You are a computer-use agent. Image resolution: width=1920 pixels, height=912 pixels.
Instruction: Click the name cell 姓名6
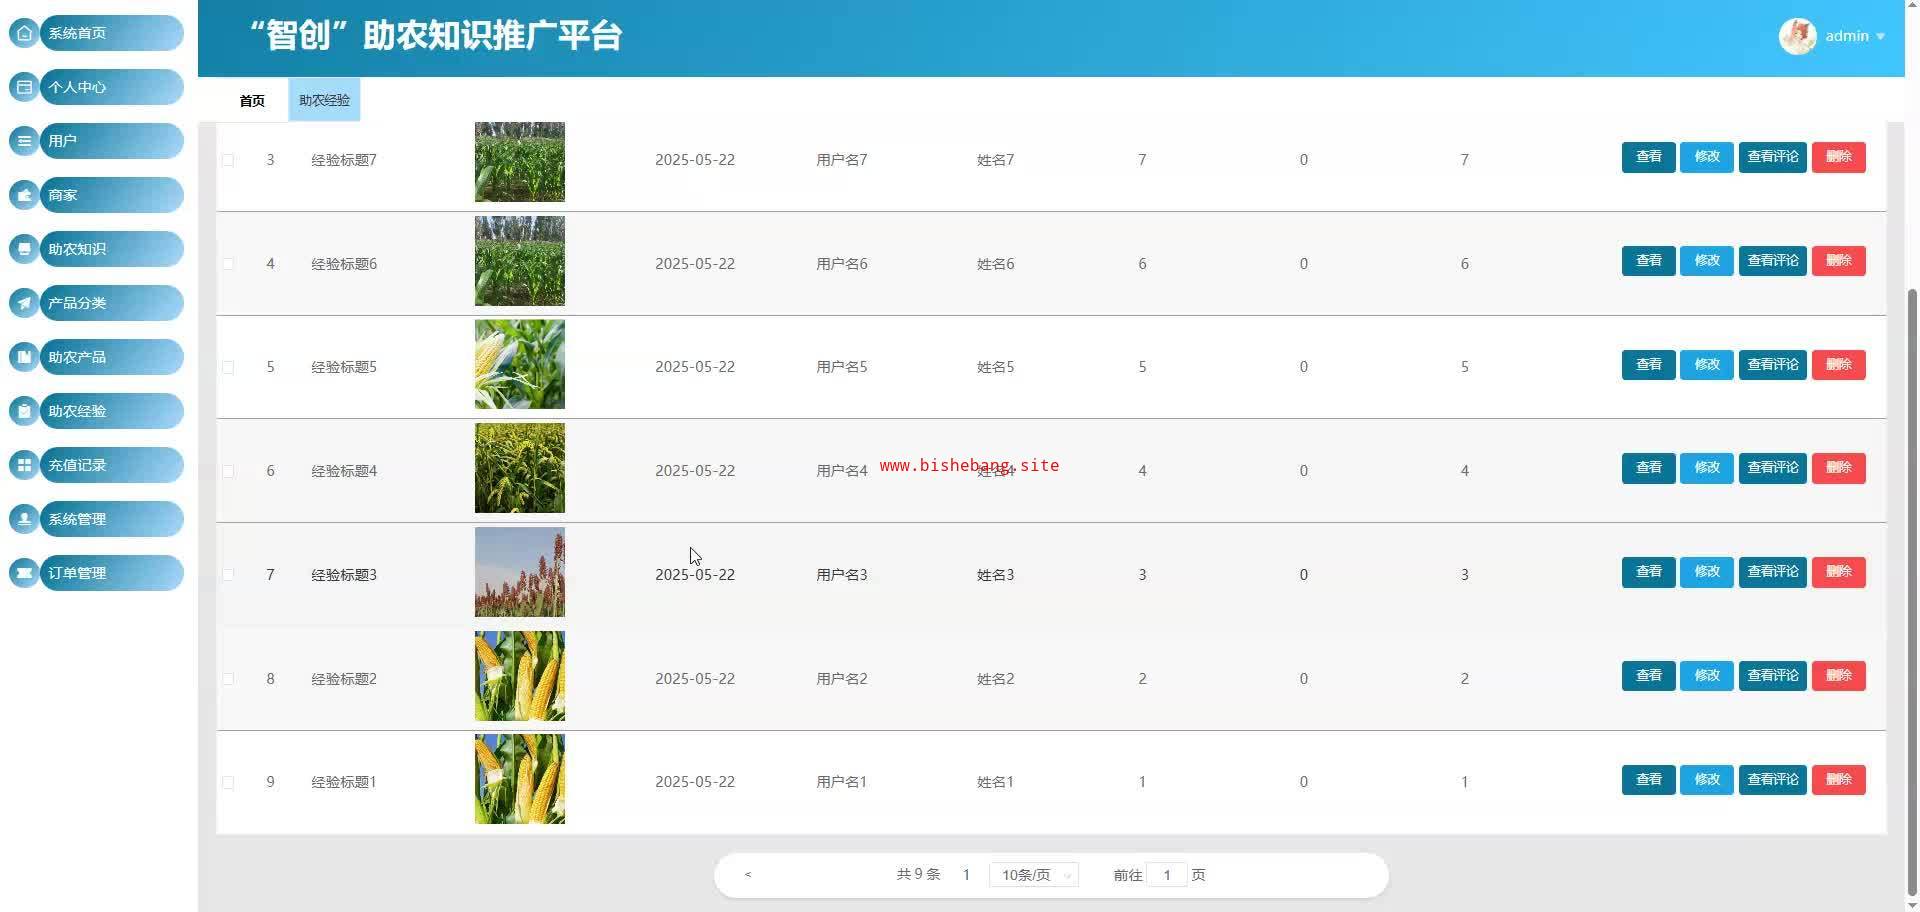pyautogui.click(x=995, y=264)
